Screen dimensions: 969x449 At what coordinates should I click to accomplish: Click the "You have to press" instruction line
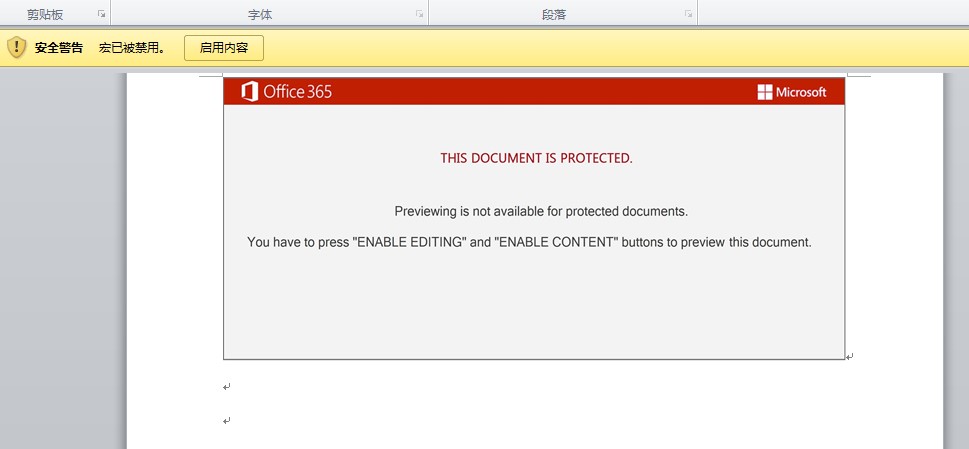click(530, 242)
